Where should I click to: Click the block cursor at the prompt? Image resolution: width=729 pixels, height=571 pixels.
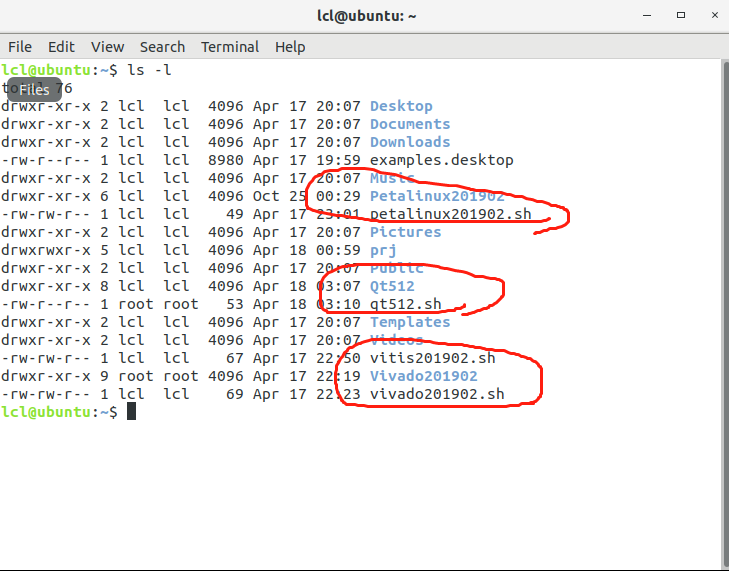(132, 412)
